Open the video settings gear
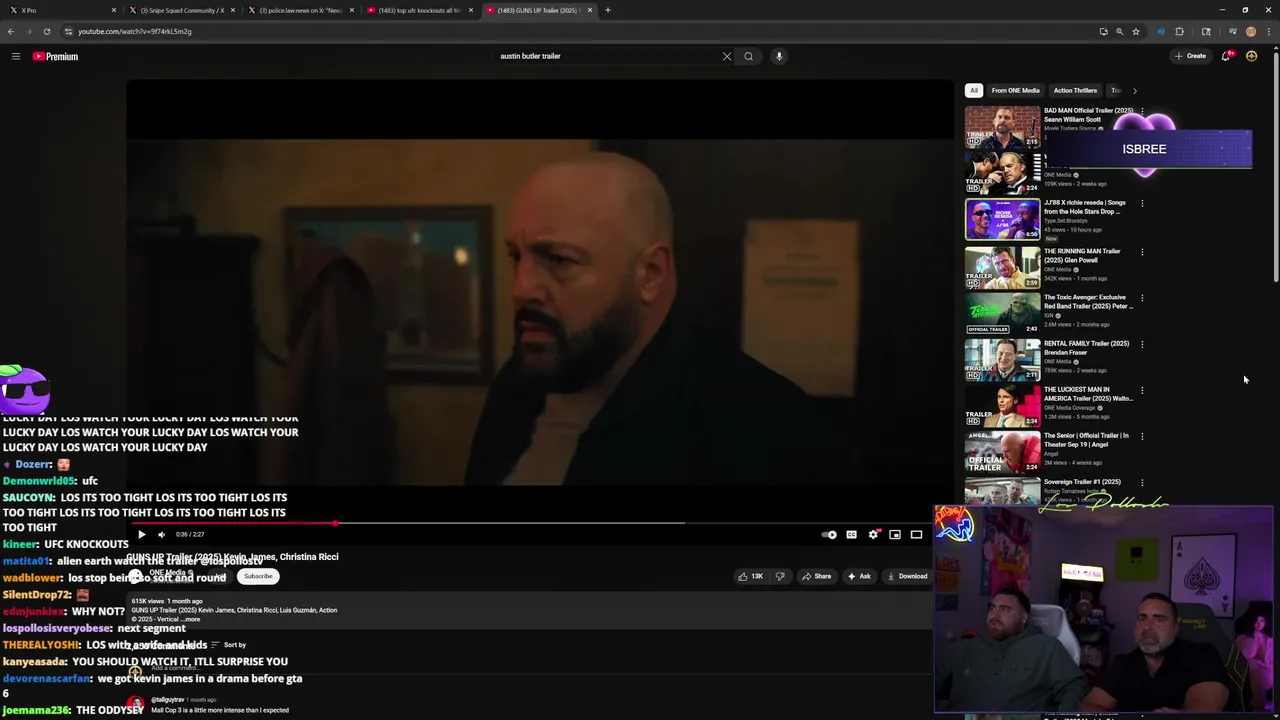Viewport: 1280px width, 720px height. point(873,534)
